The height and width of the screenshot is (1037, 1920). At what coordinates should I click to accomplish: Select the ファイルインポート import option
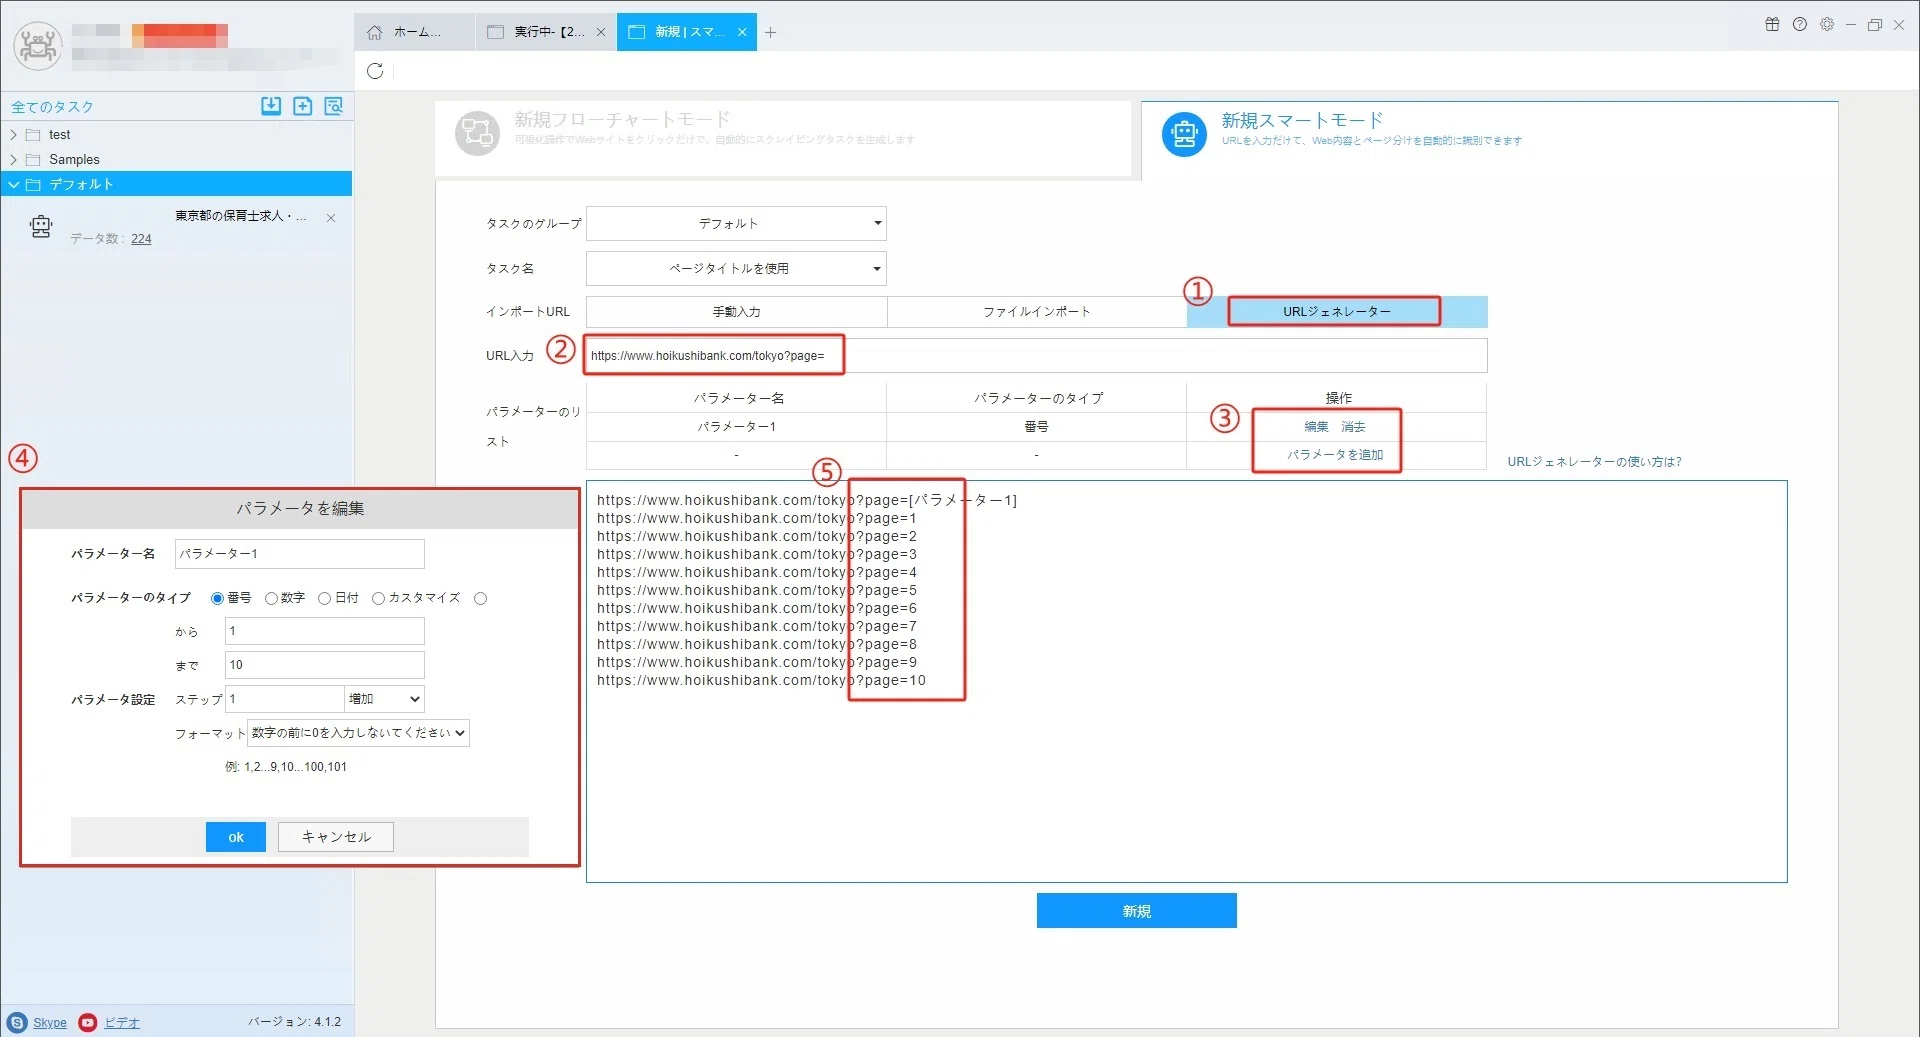(1036, 312)
